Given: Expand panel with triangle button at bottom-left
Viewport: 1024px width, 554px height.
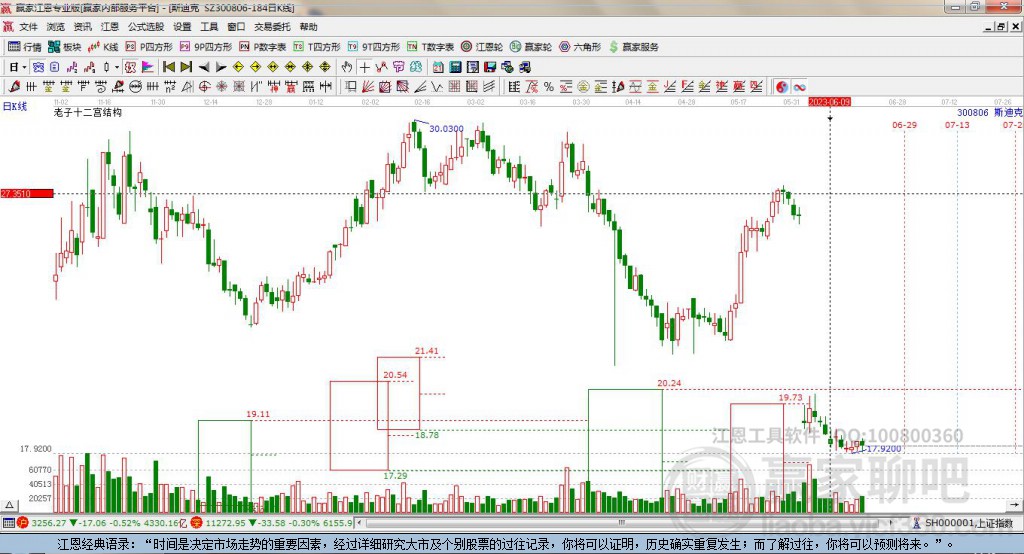Looking at the screenshot, I should click(9, 505).
